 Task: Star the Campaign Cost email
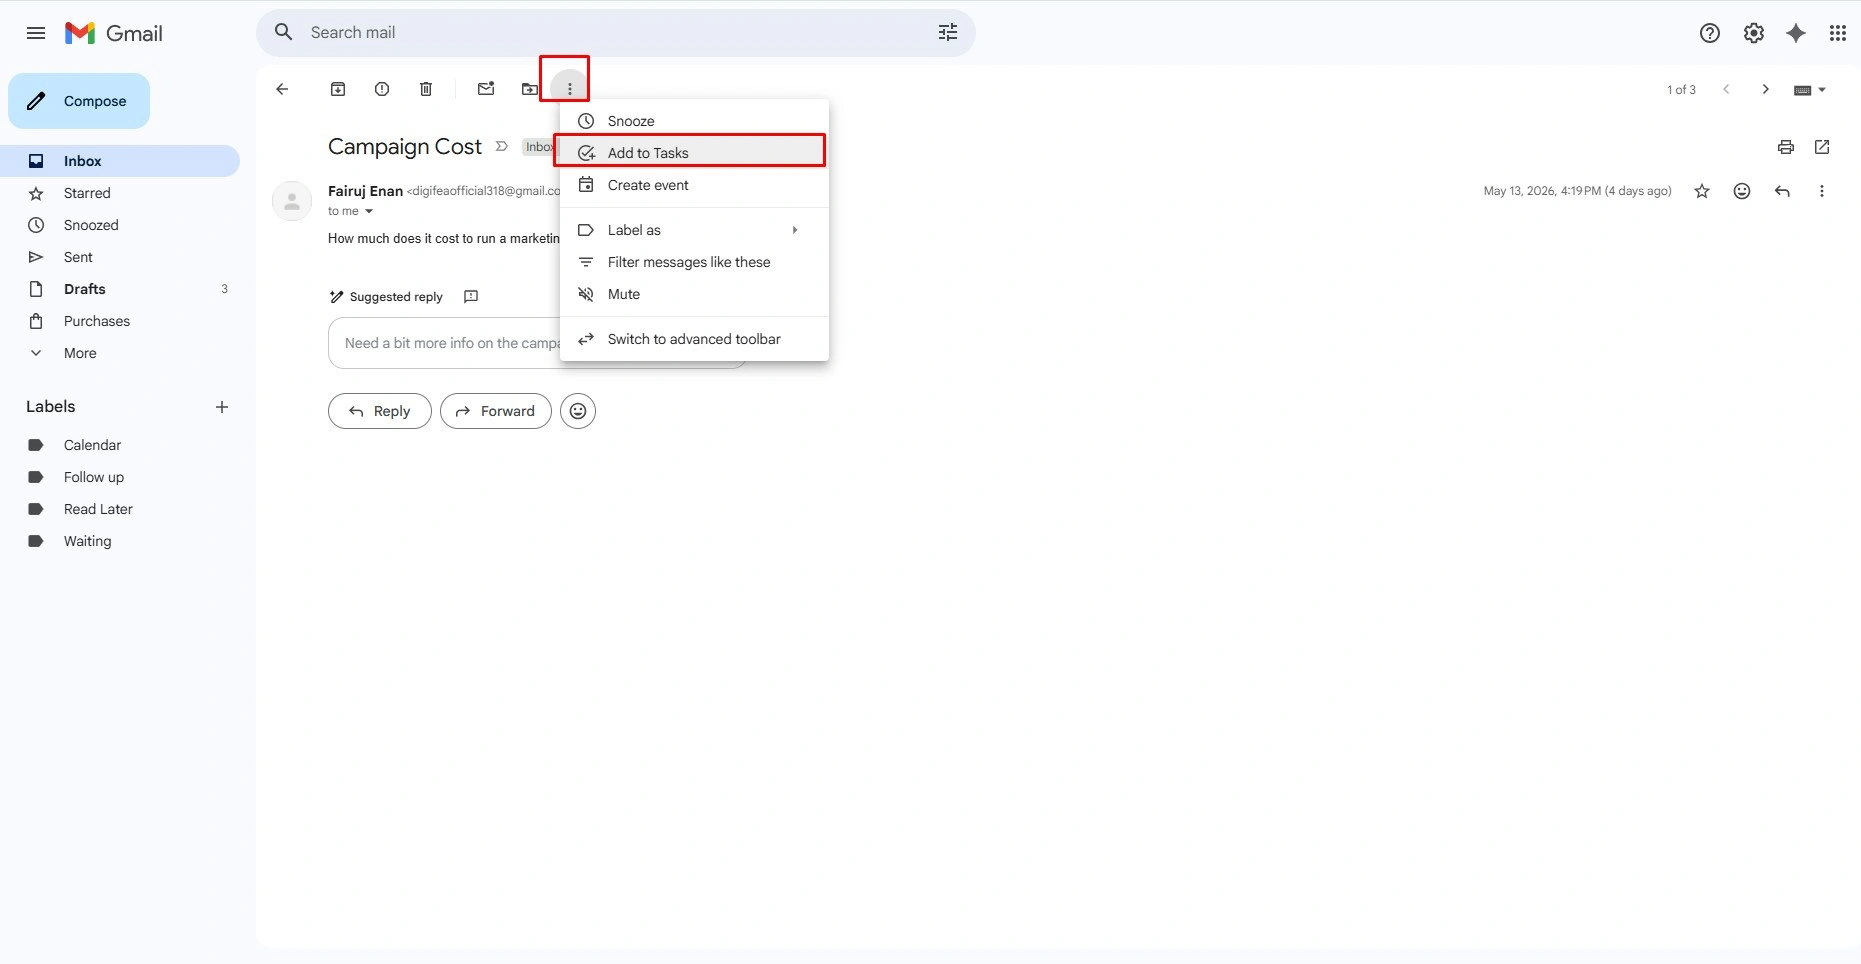click(1702, 191)
